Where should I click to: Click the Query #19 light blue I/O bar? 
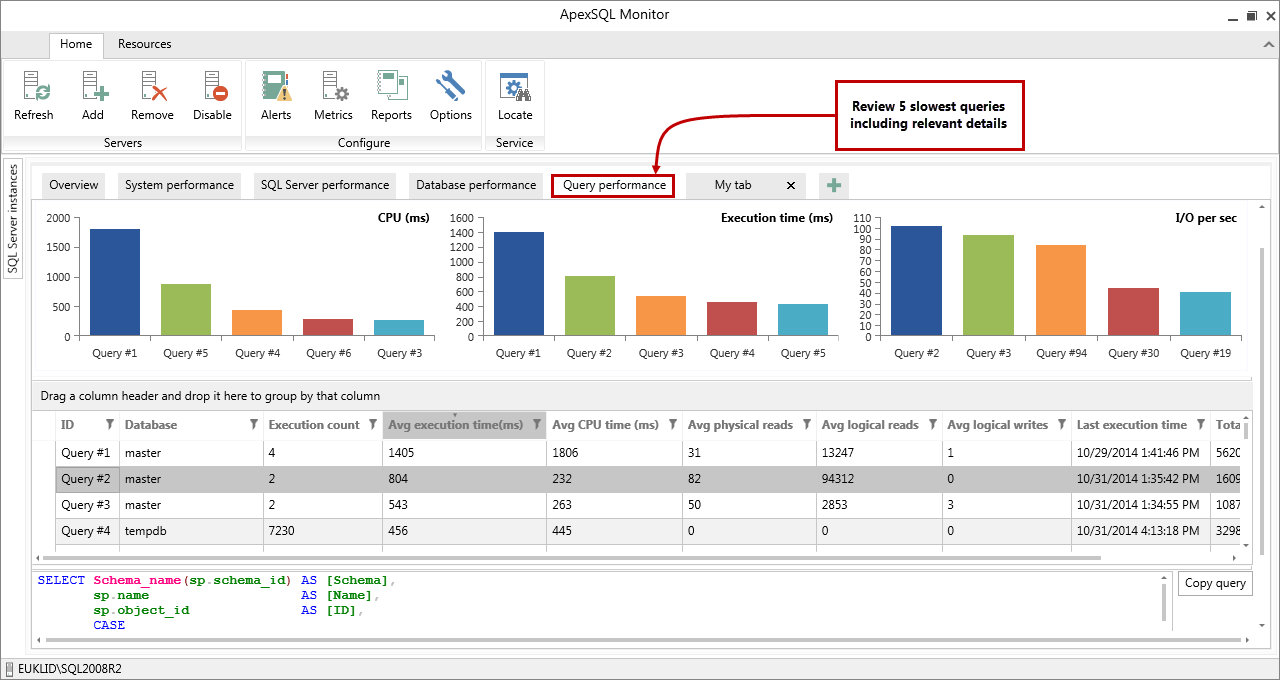[x=1205, y=314]
